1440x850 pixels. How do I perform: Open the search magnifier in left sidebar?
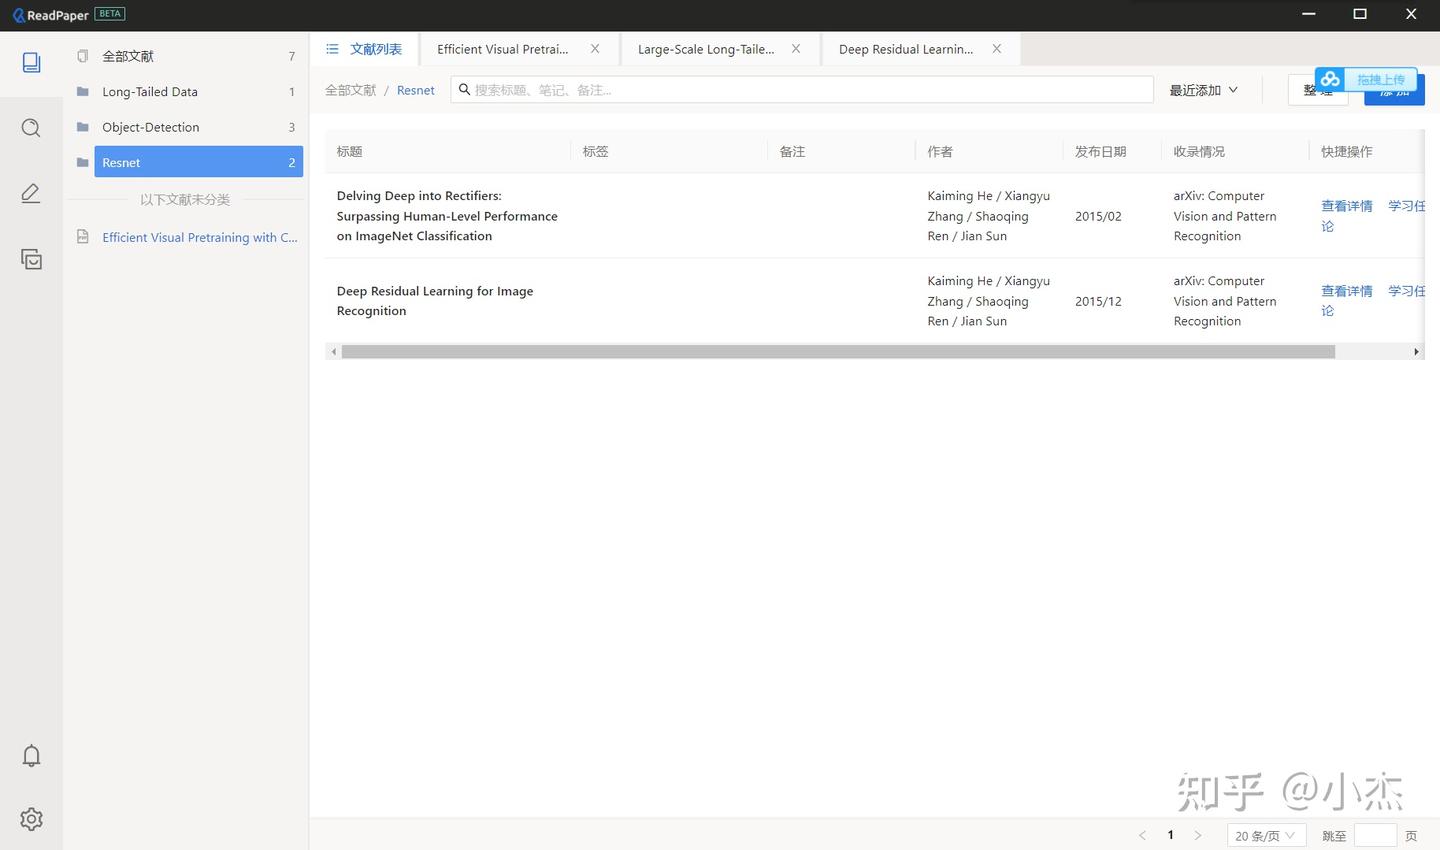tap(31, 128)
